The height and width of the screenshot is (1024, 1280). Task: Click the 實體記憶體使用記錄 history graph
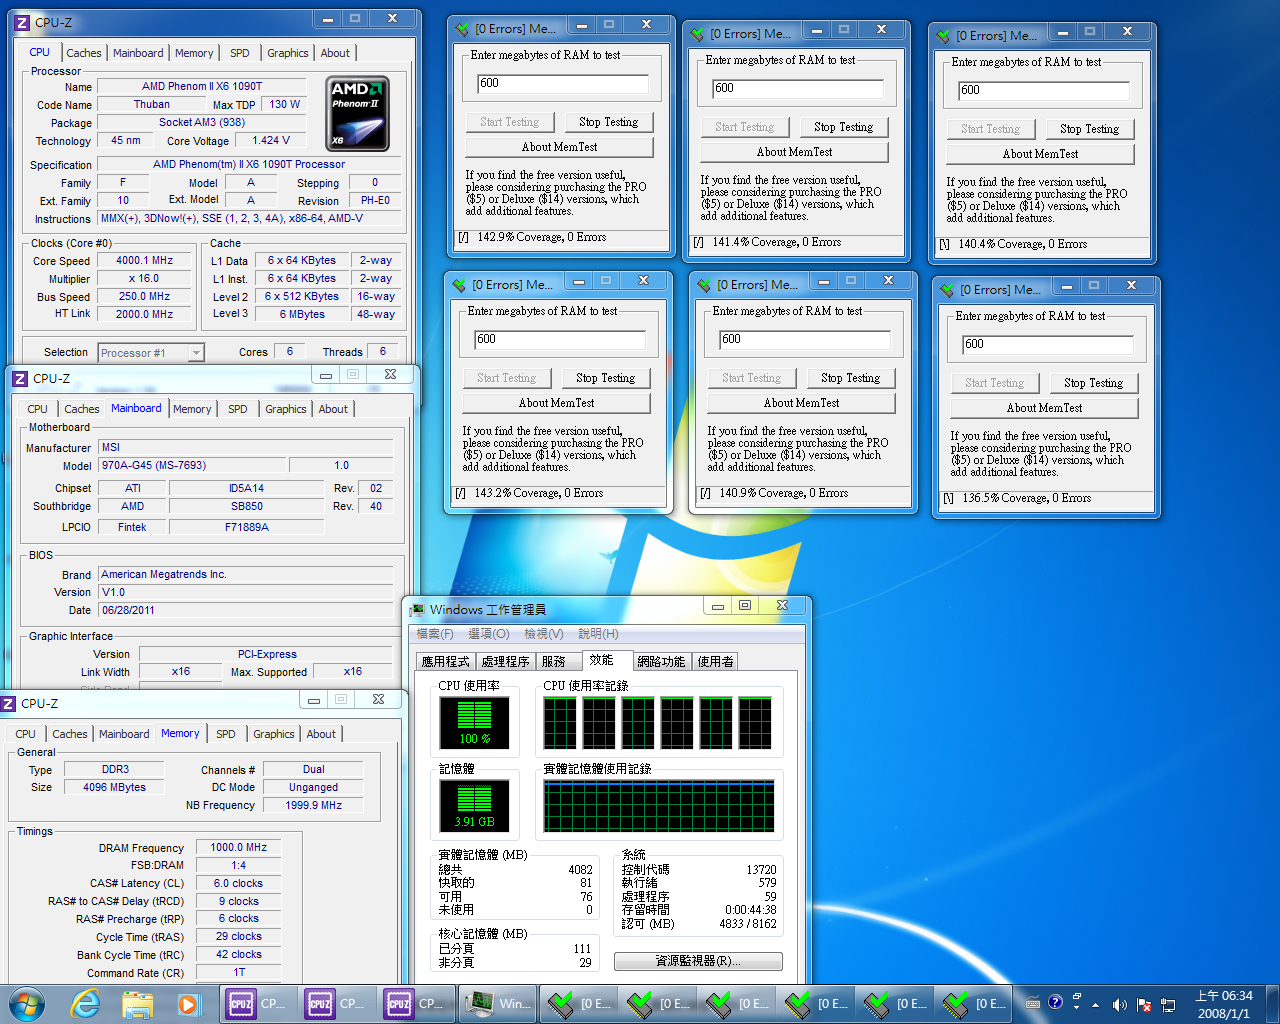[659, 806]
